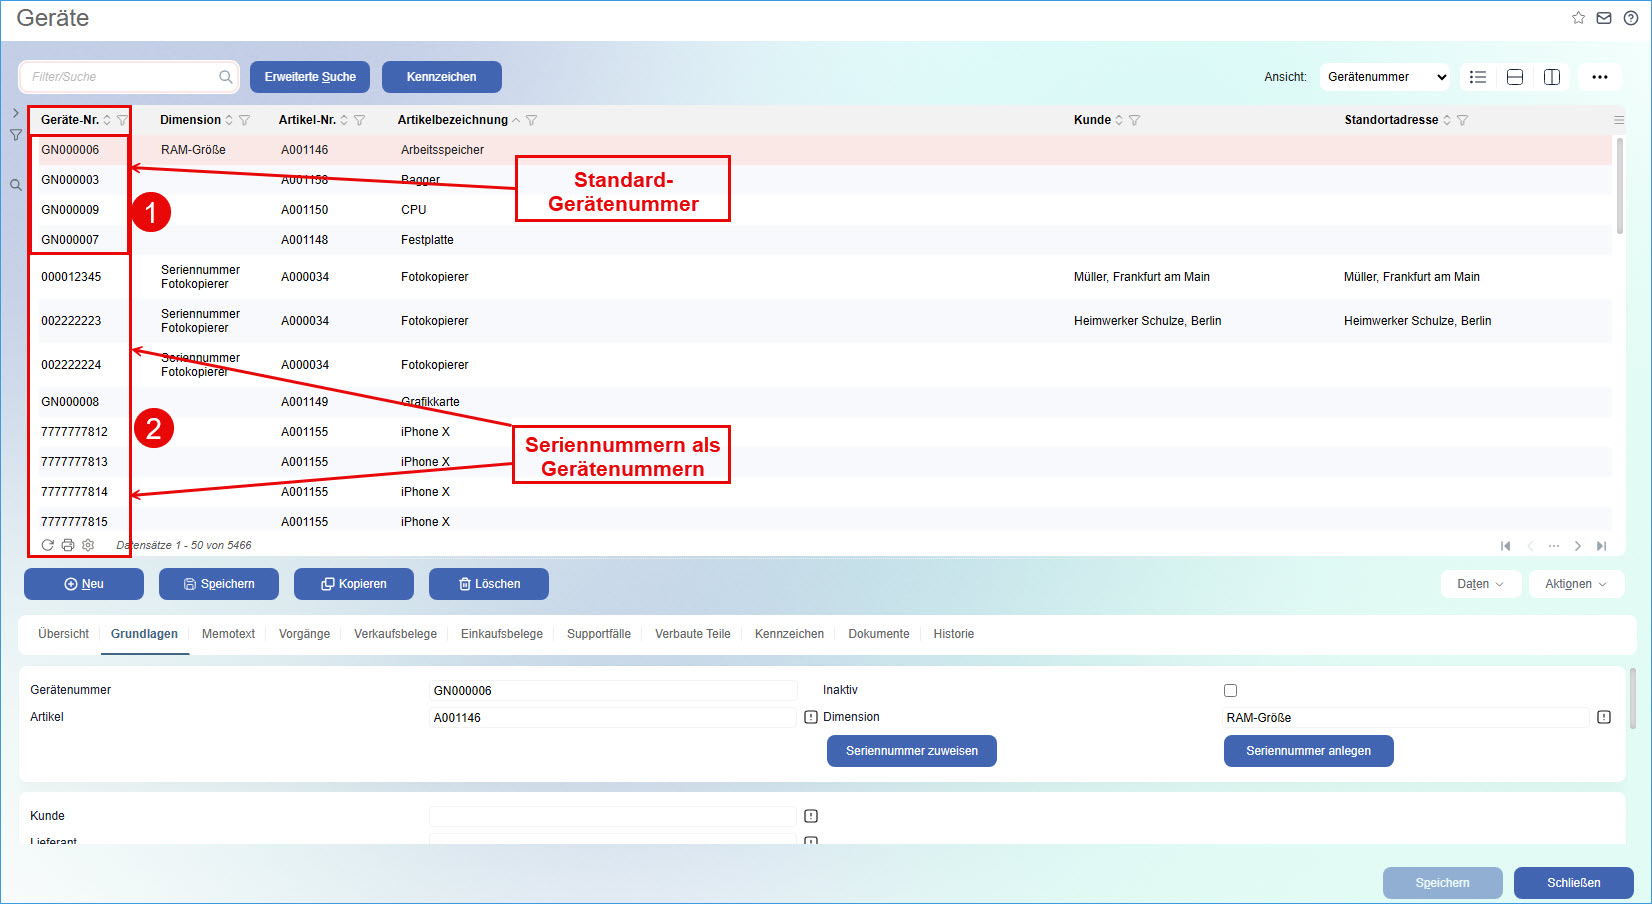Click the funnel filter icon in the left sidebar

click(x=16, y=135)
